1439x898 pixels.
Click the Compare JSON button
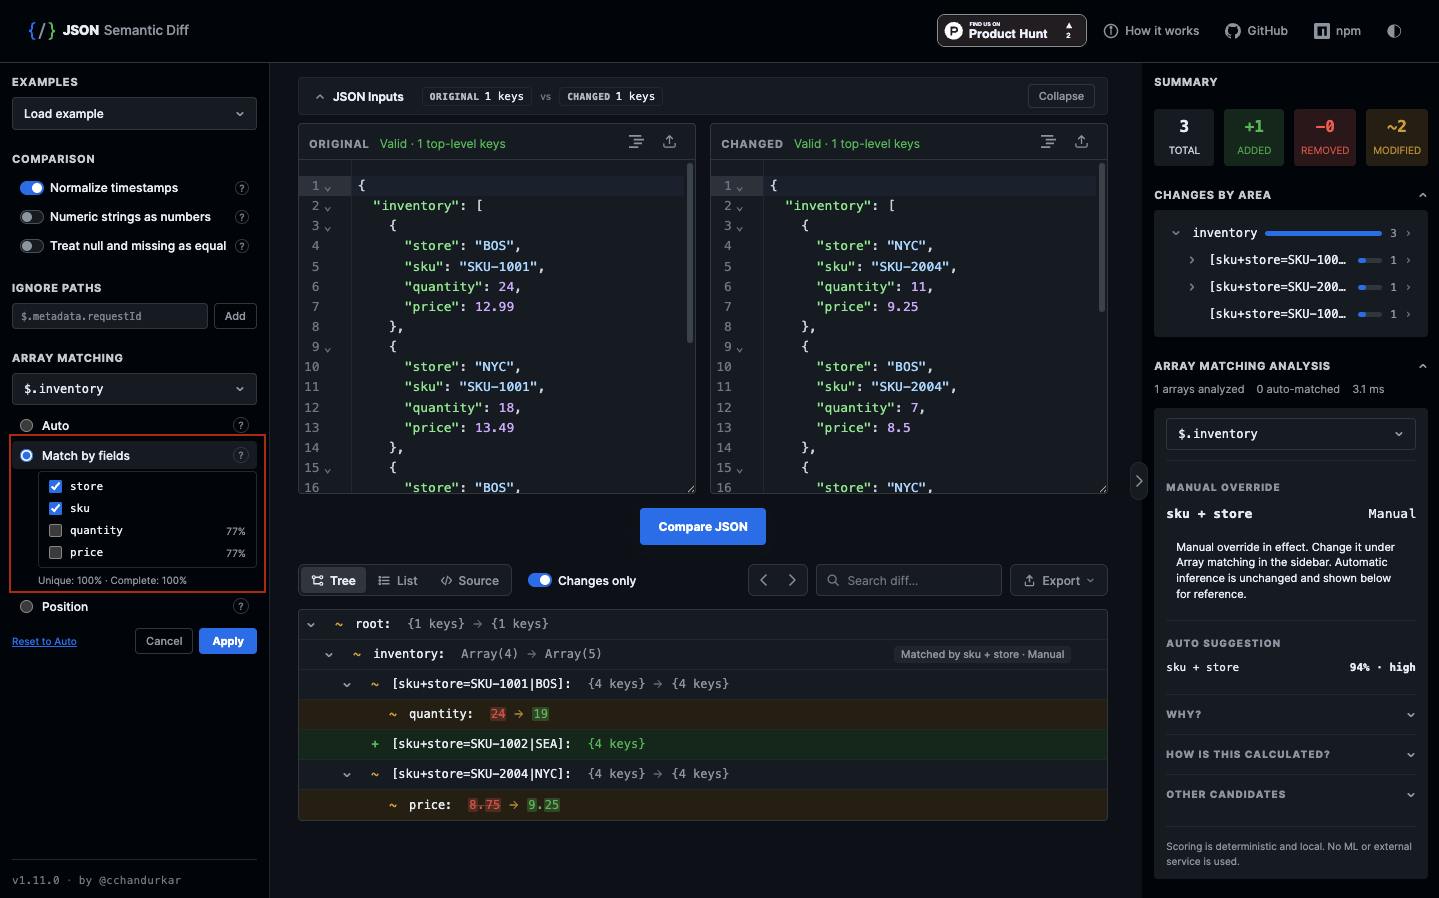click(703, 527)
